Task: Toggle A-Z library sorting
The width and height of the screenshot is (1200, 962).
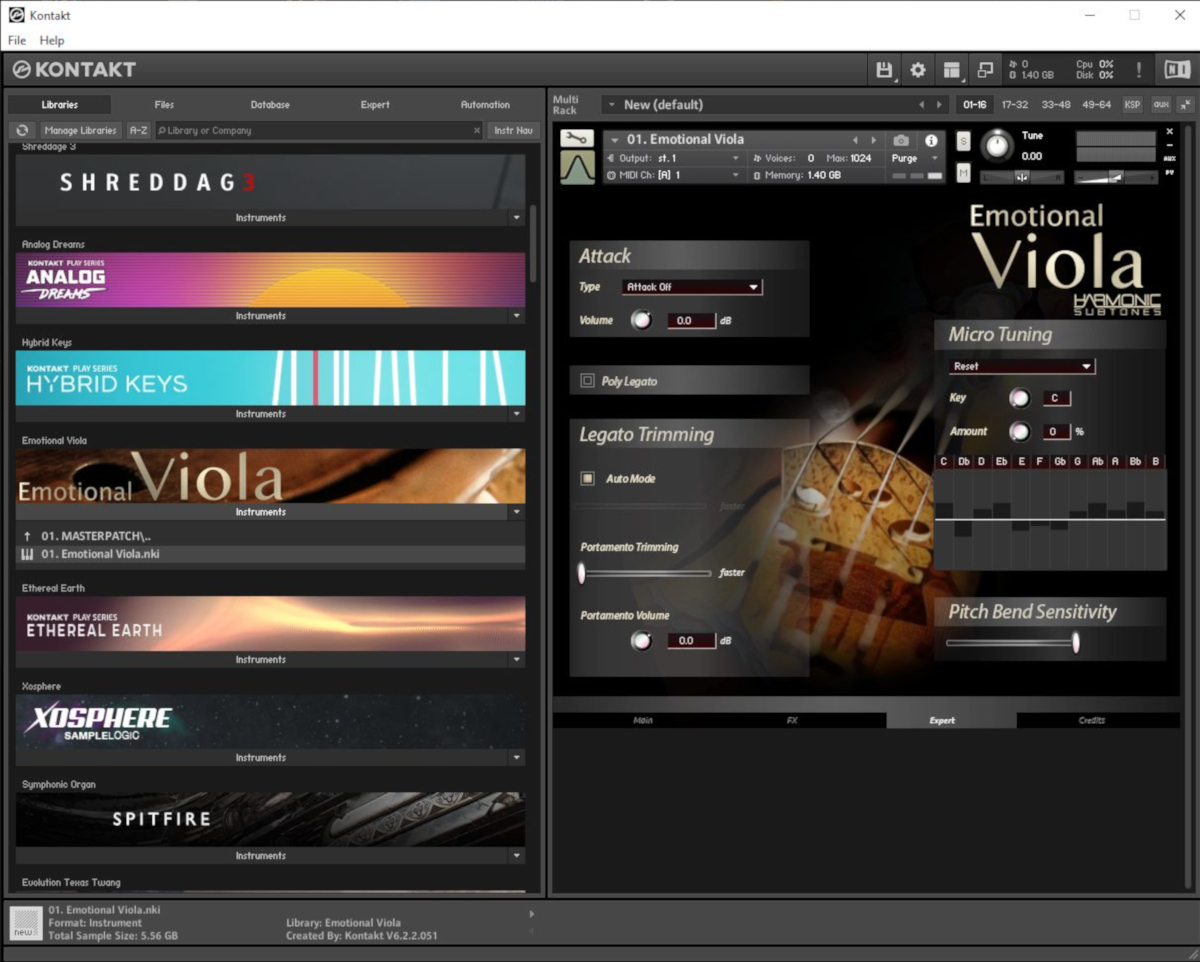Action: coord(139,130)
